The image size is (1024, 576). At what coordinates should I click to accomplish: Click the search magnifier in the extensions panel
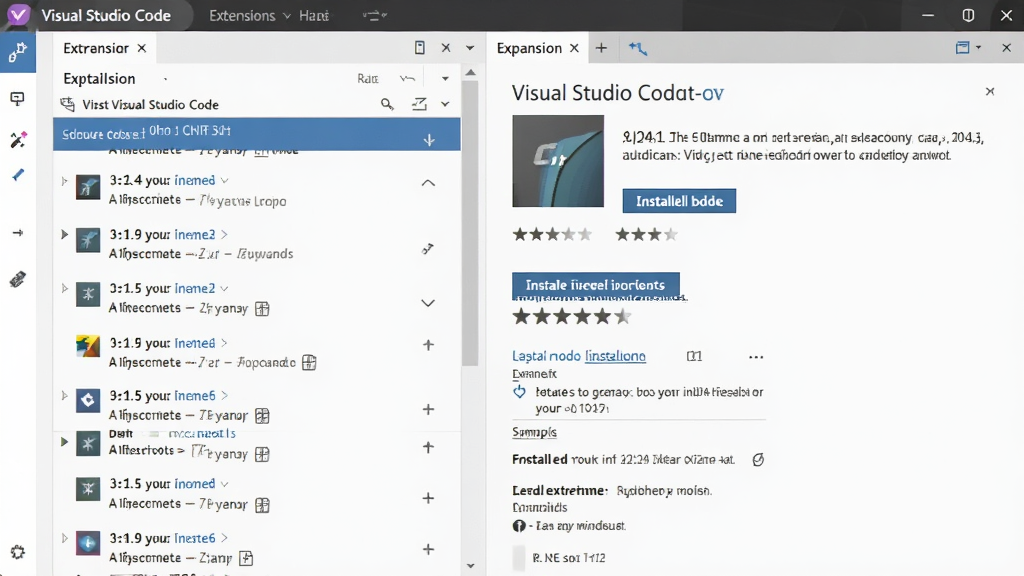(x=387, y=104)
